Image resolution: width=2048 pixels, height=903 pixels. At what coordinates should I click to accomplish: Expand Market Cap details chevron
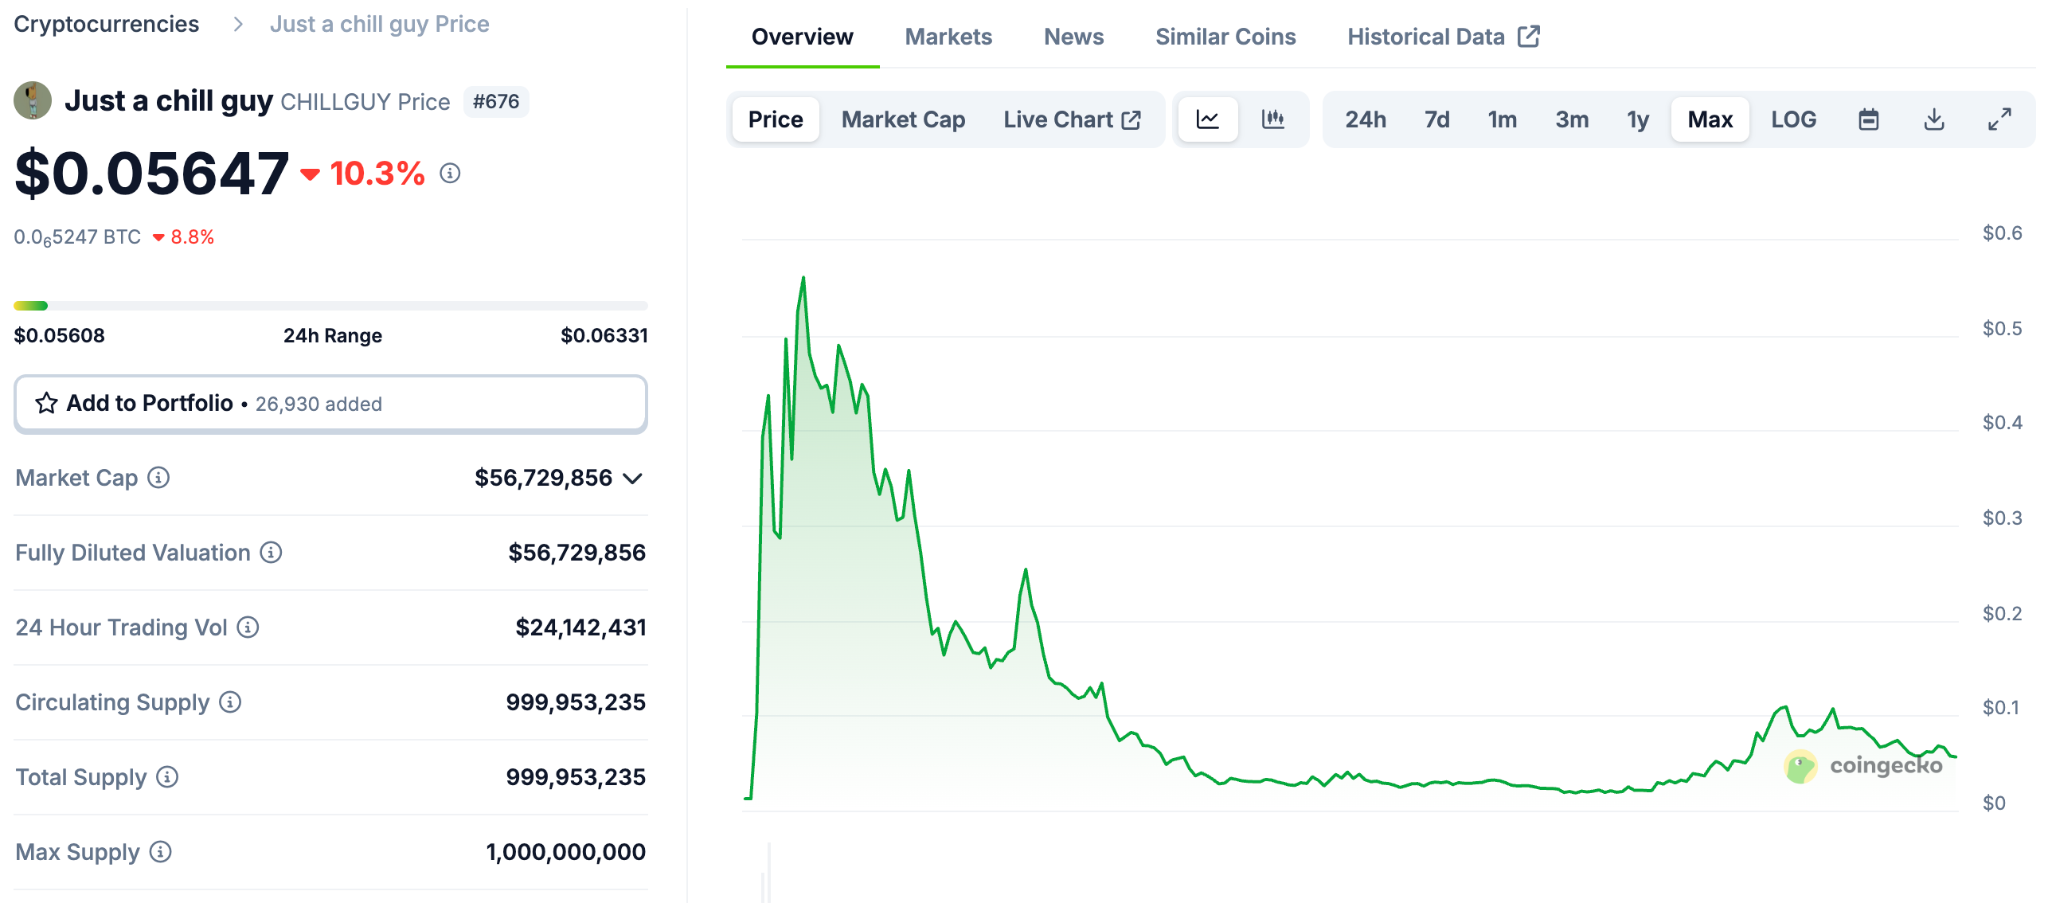[x=632, y=479]
